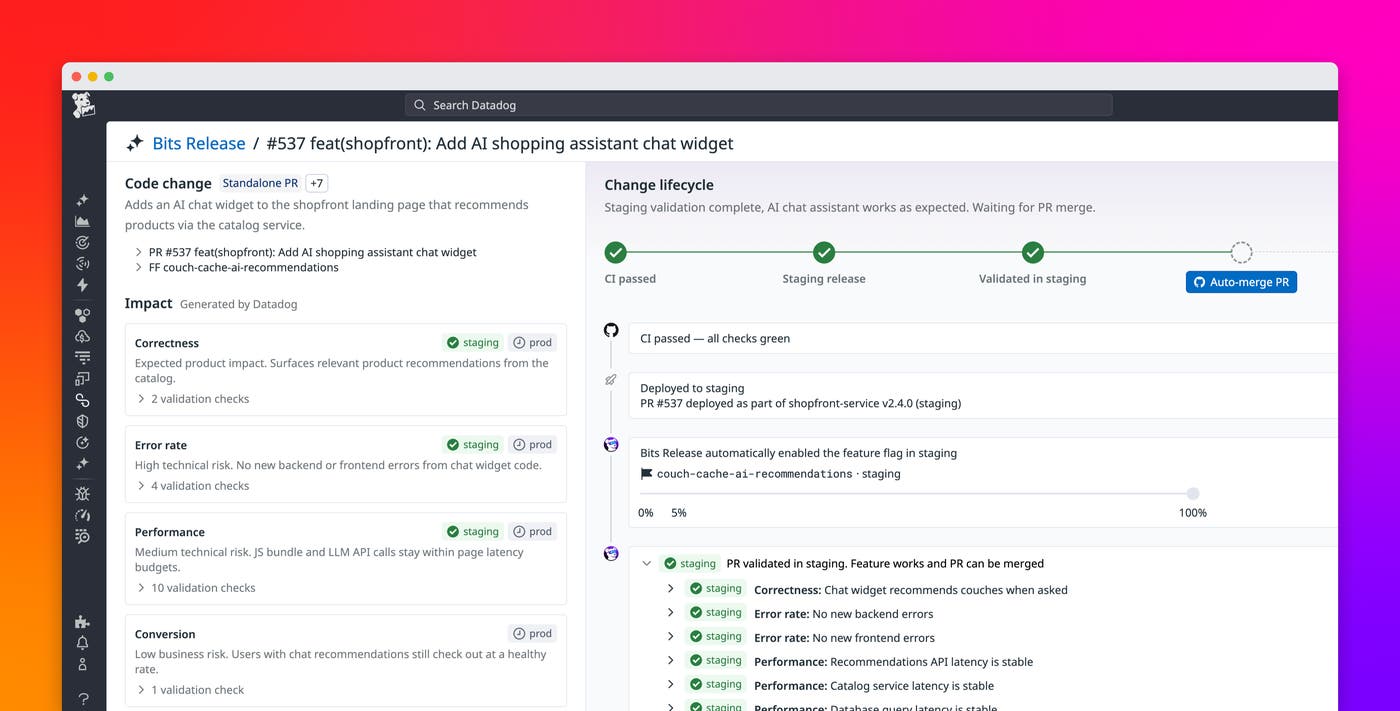
Task: Click the flag icon before couch-cache-ai-recommendations
Action: tap(646, 474)
